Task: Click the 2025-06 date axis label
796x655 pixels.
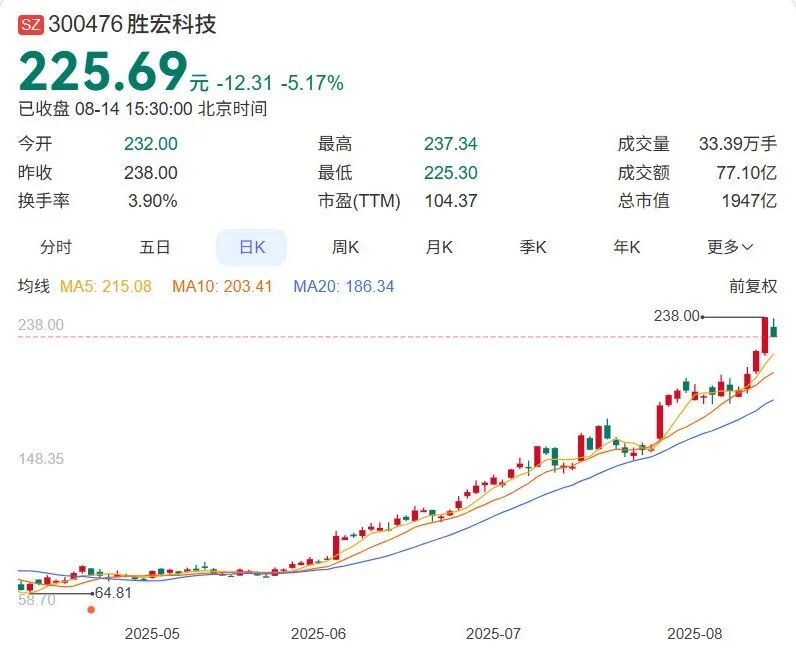Action: (318, 634)
